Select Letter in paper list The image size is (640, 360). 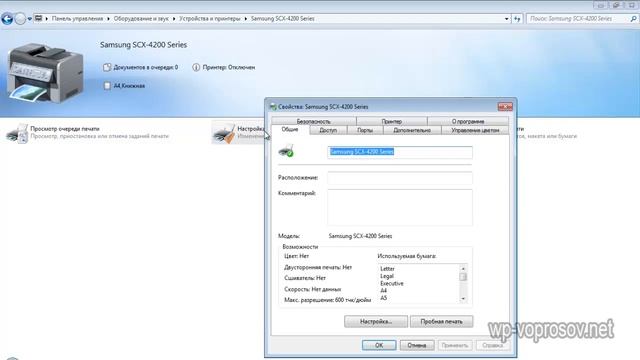click(x=387, y=269)
